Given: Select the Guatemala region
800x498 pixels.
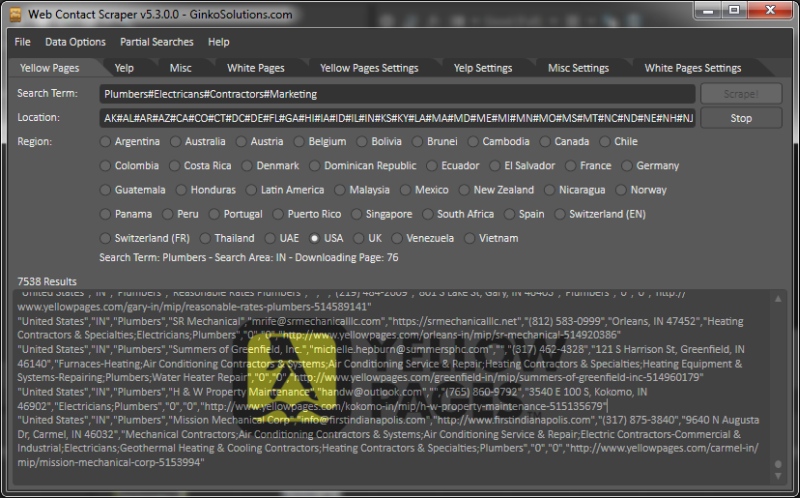Looking at the screenshot, I should [x=133, y=190].
